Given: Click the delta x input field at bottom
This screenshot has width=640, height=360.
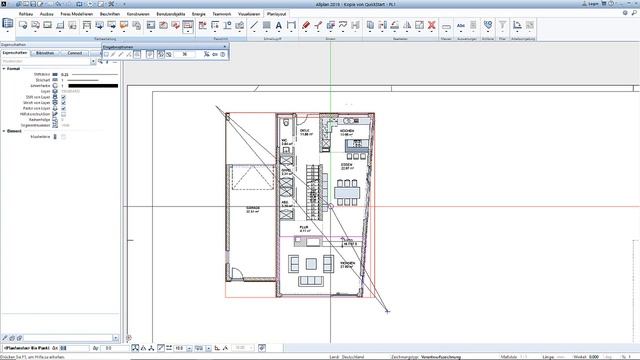Looking at the screenshot, I should tap(74, 348).
